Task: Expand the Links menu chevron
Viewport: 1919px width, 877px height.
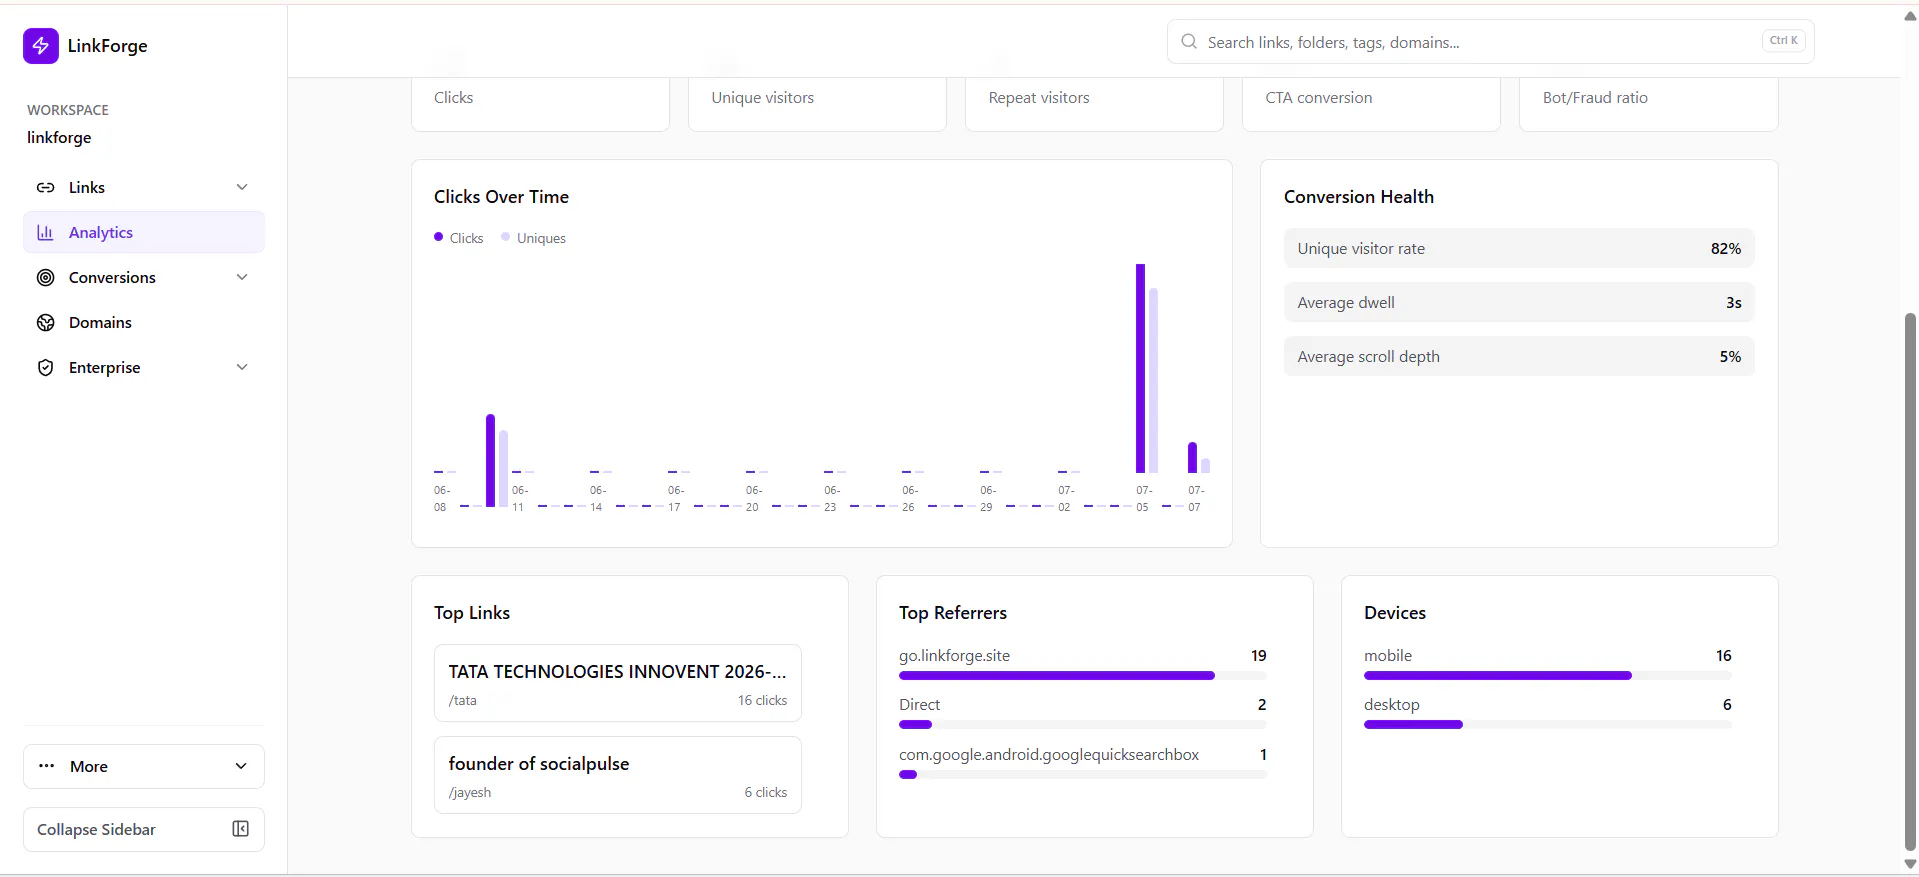Action: click(x=242, y=187)
